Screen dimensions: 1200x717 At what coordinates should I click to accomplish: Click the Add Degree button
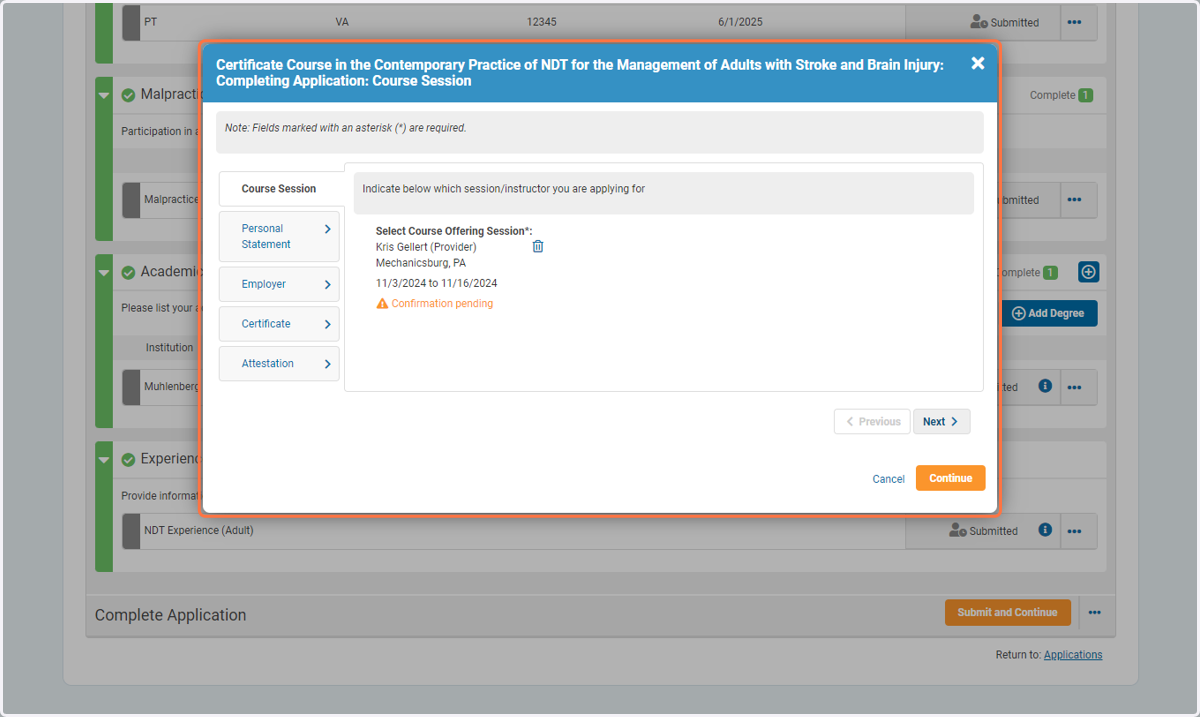click(1049, 313)
